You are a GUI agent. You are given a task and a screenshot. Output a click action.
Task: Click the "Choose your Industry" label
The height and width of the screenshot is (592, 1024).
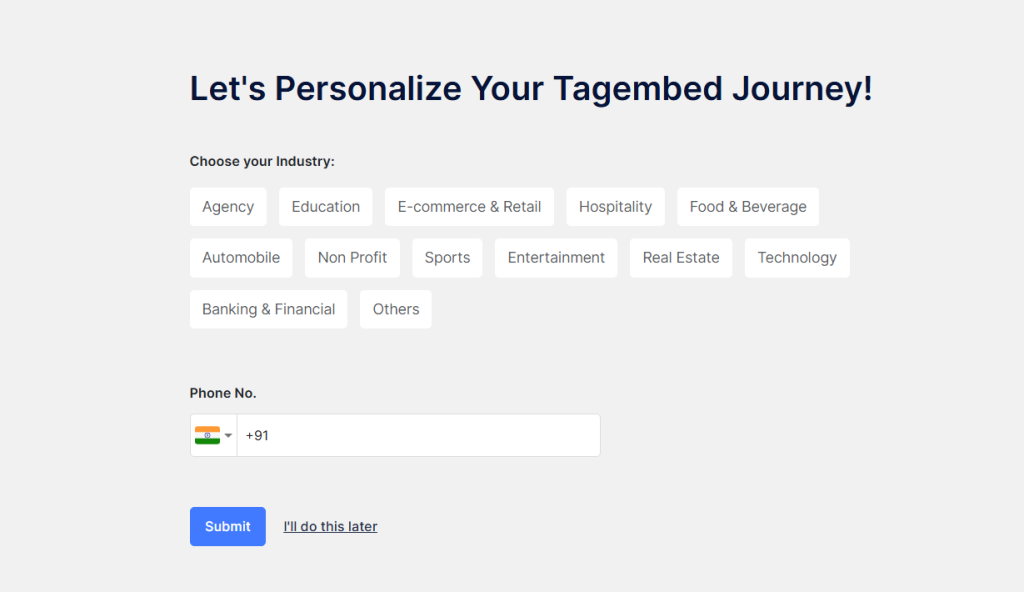click(x=262, y=161)
